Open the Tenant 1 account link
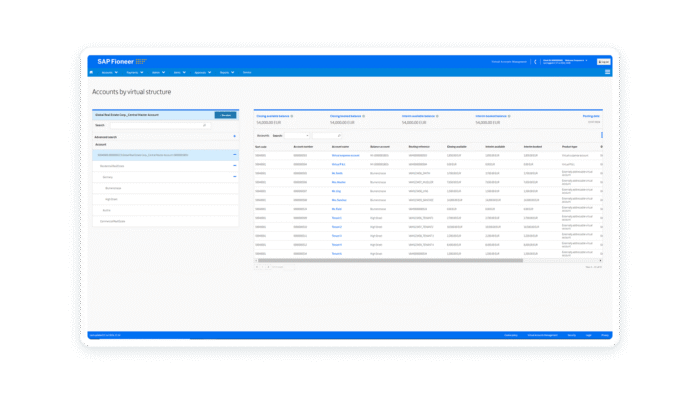Screen dimensions: 700x394 (x=337, y=218)
